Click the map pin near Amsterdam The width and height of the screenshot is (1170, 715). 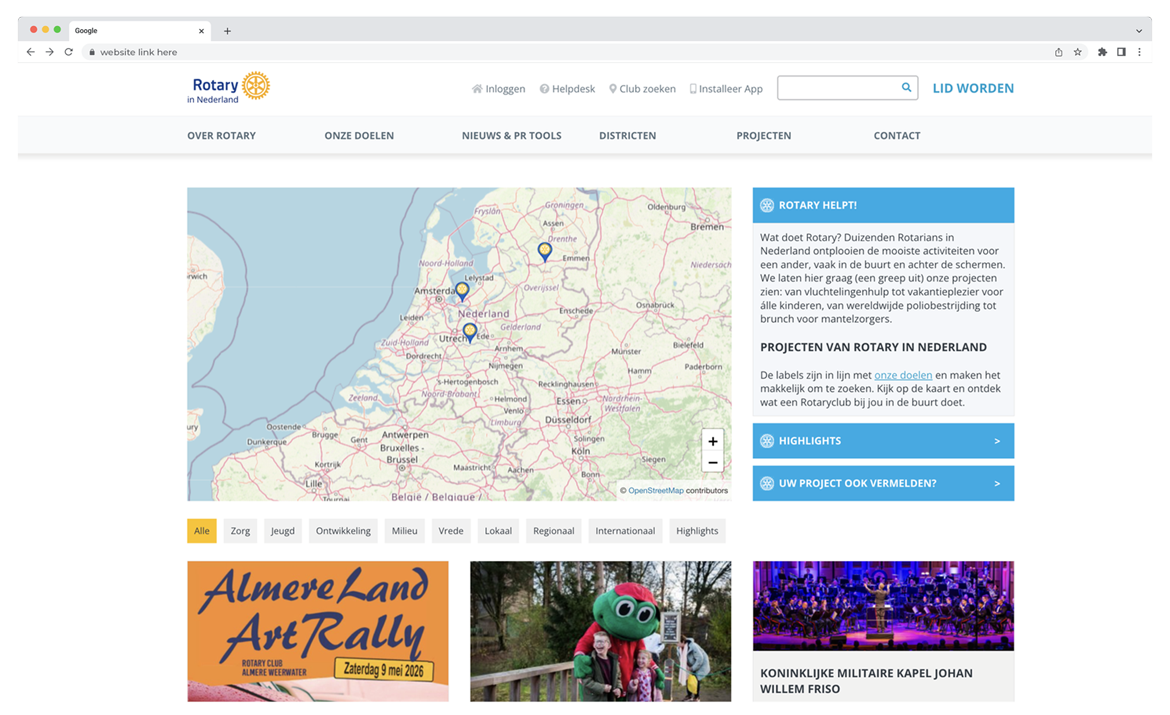[462, 290]
